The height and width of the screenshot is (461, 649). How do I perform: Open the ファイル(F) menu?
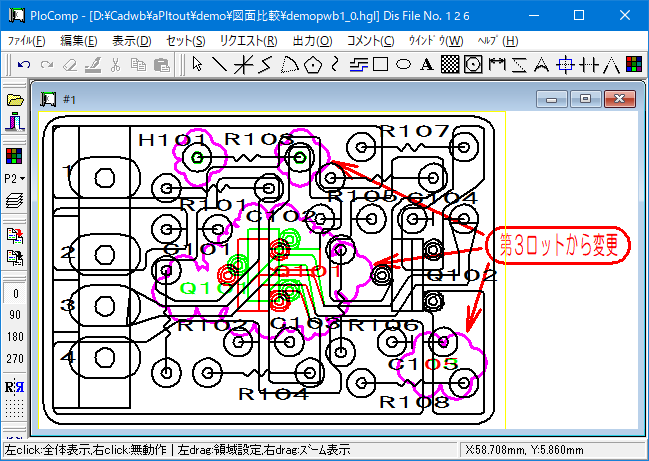click(x=26, y=41)
